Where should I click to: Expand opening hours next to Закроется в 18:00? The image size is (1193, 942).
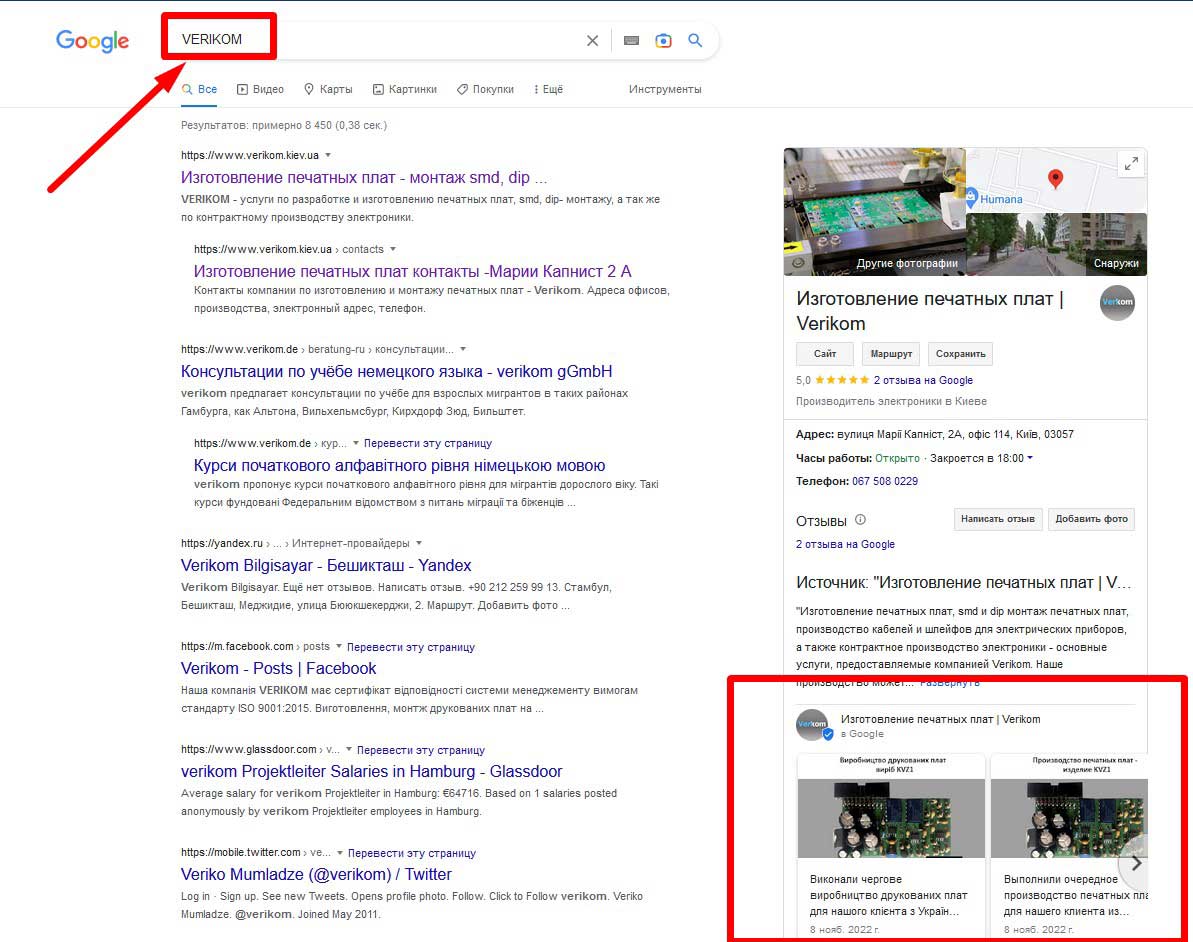point(1030,458)
